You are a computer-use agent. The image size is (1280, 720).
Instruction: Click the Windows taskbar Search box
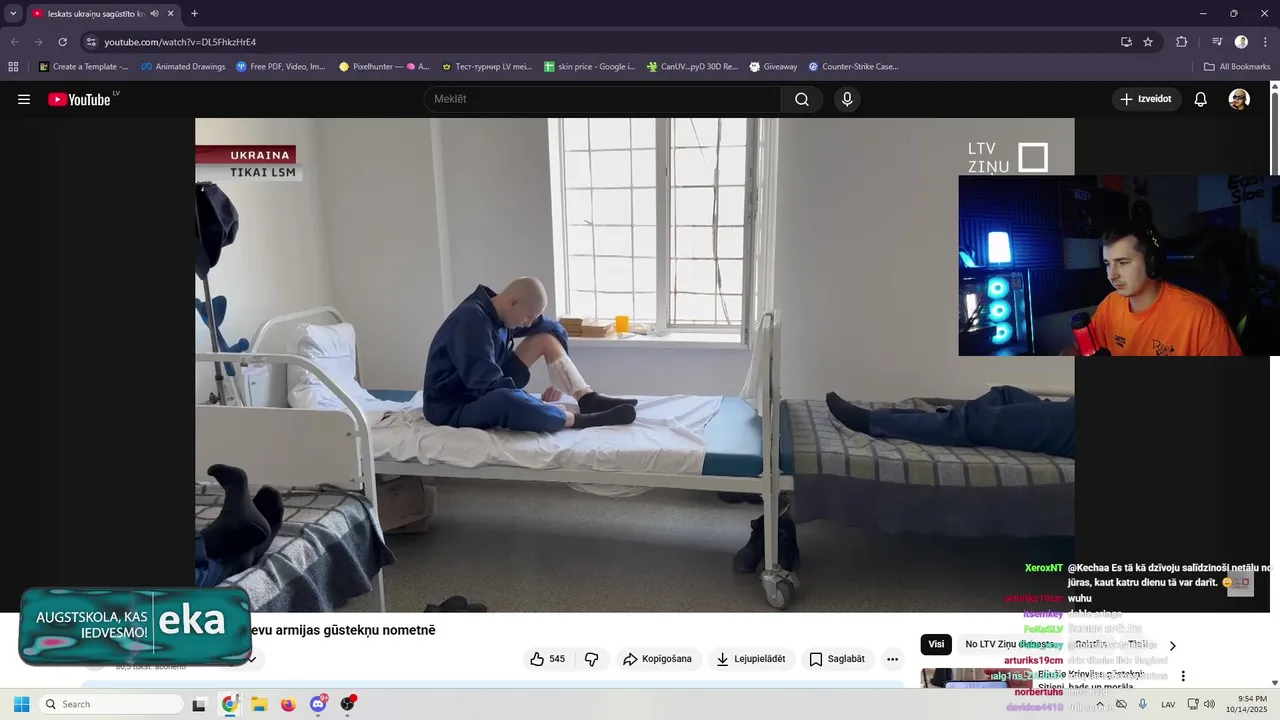pos(111,704)
